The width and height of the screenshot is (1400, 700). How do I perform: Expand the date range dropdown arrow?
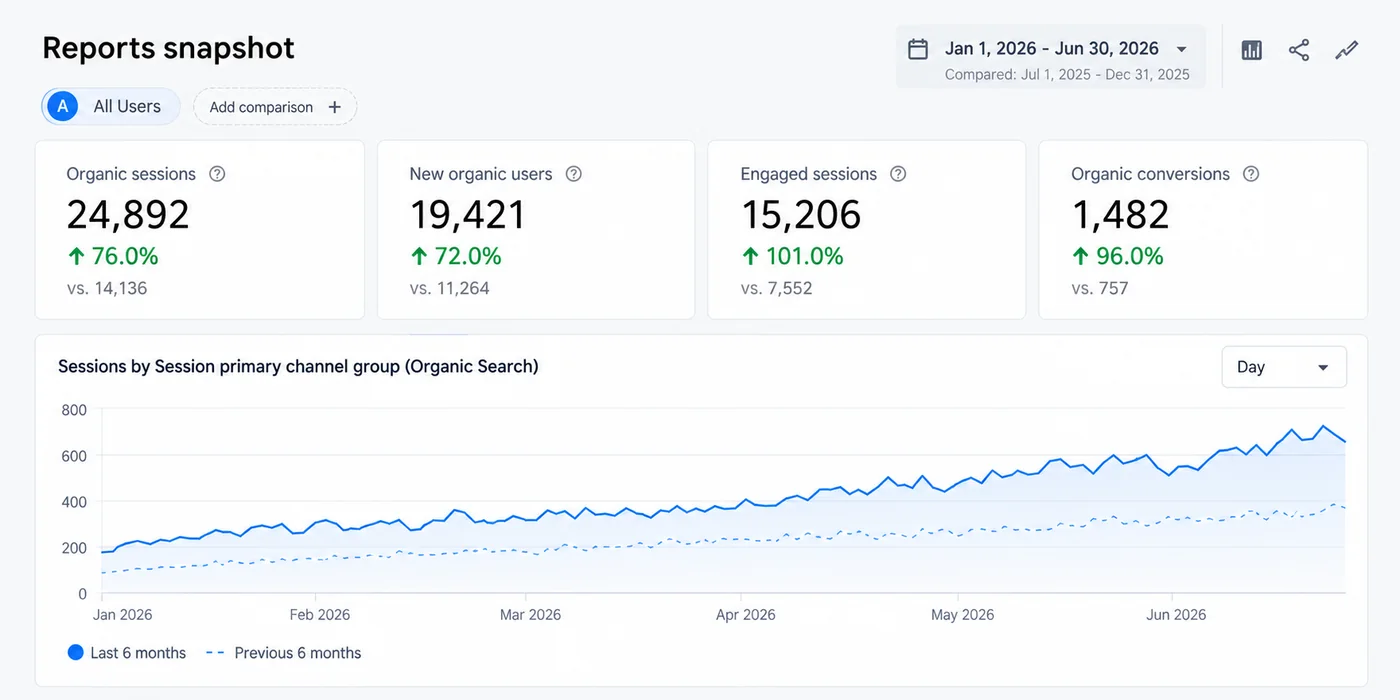[x=1181, y=49]
